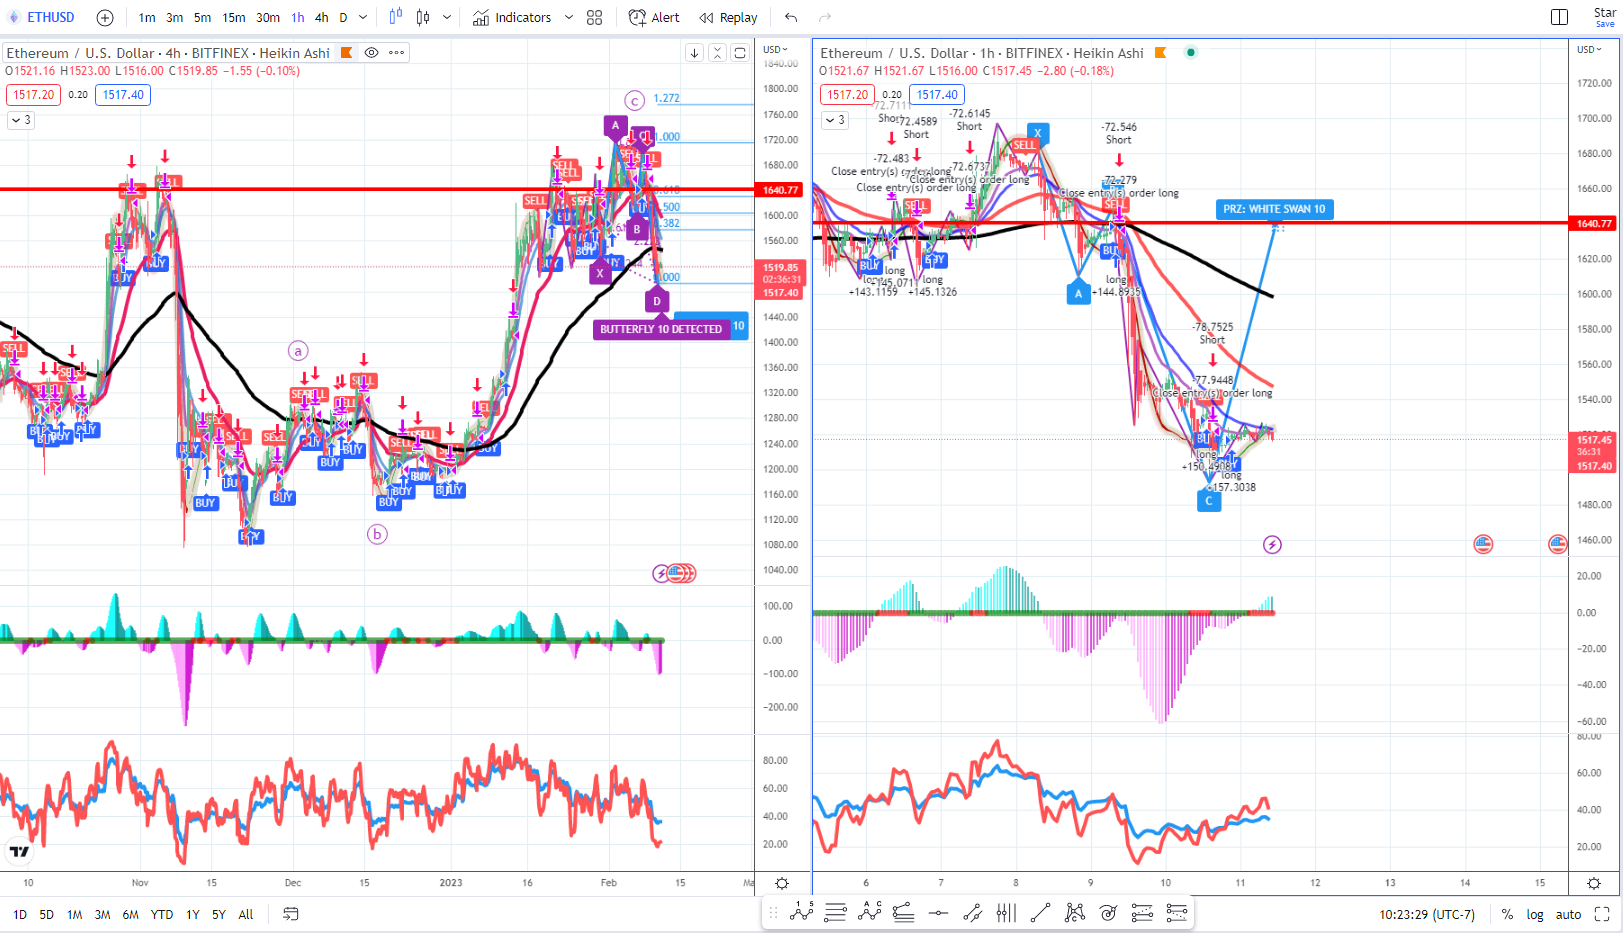Expand the chart style dropdown arrow

447,17
